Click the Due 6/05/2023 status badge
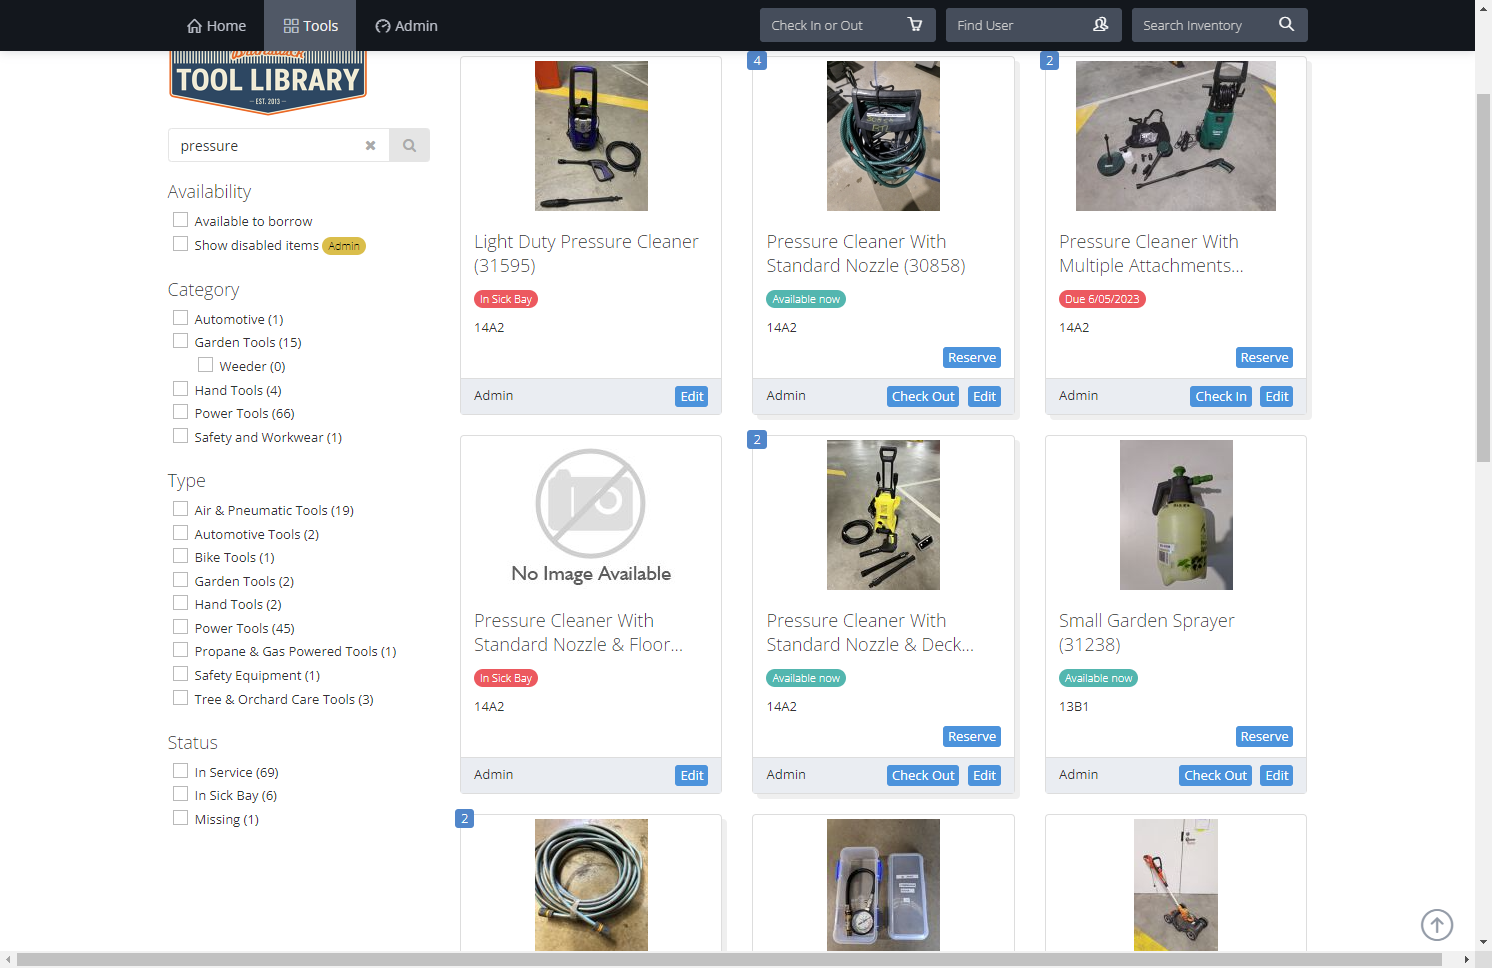The width and height of the screenshot is (1492, 968). point(1102,299)
